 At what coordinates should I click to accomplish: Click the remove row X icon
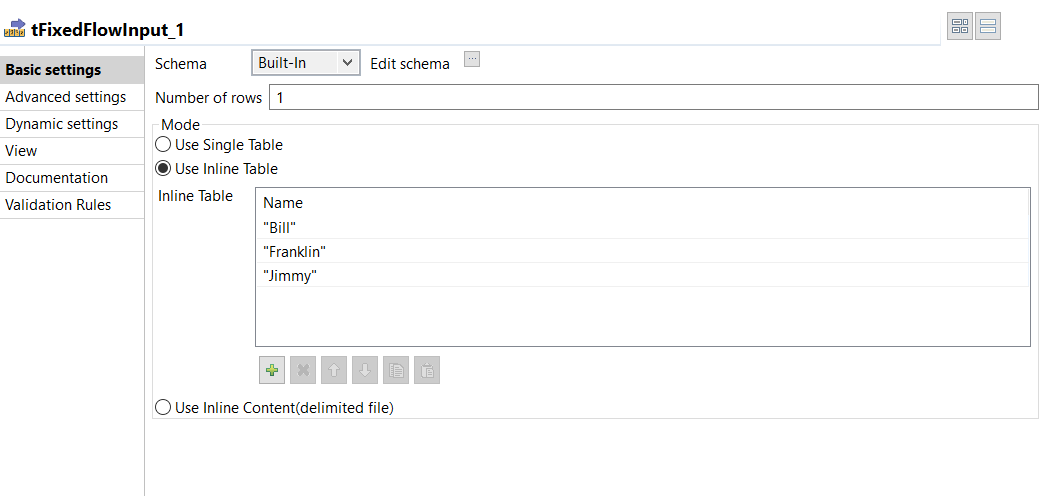(x=303, y=370)
